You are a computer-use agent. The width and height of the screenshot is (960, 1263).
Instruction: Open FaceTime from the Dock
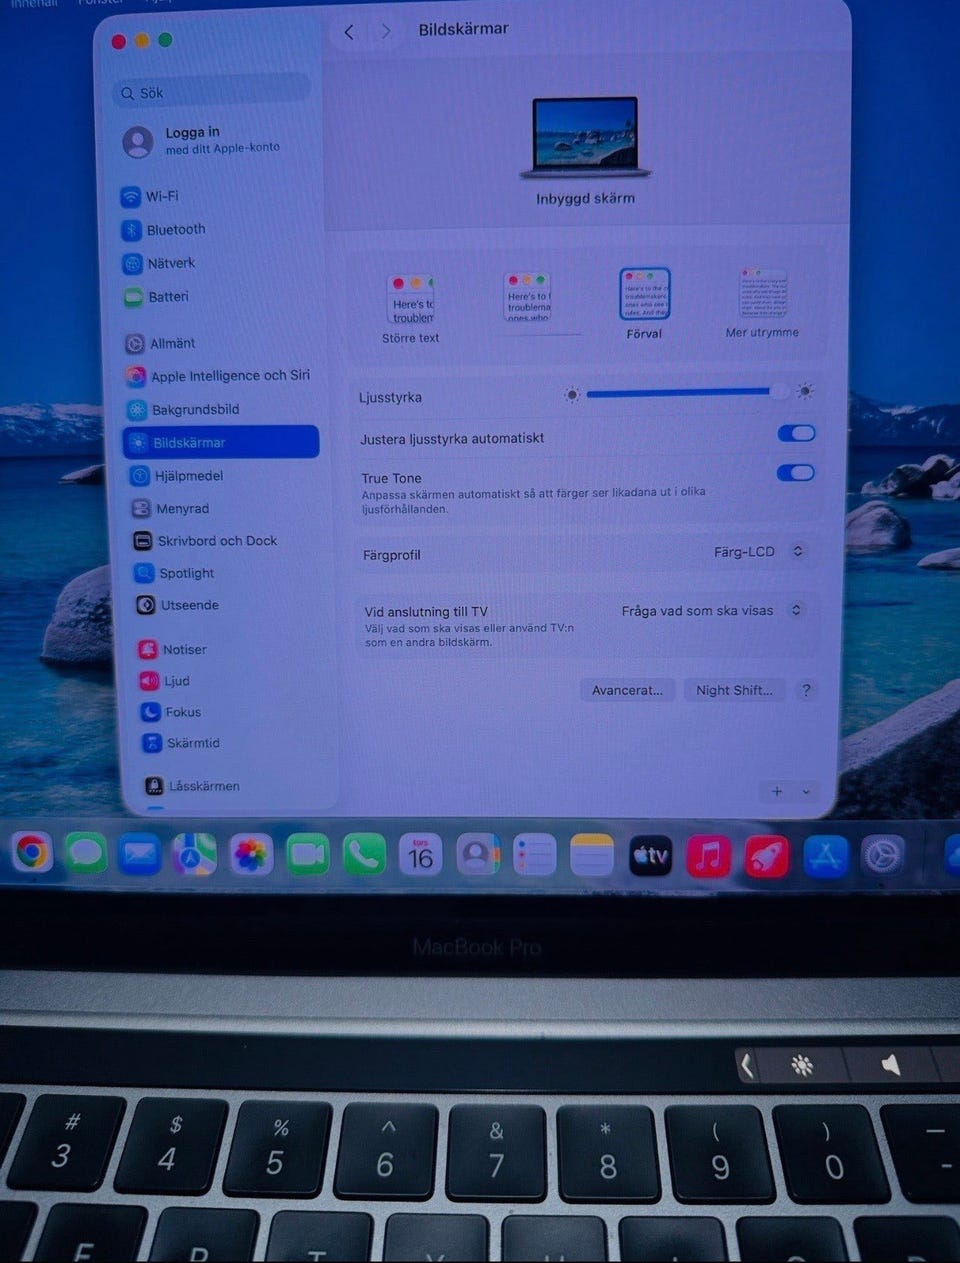(308, 855)
